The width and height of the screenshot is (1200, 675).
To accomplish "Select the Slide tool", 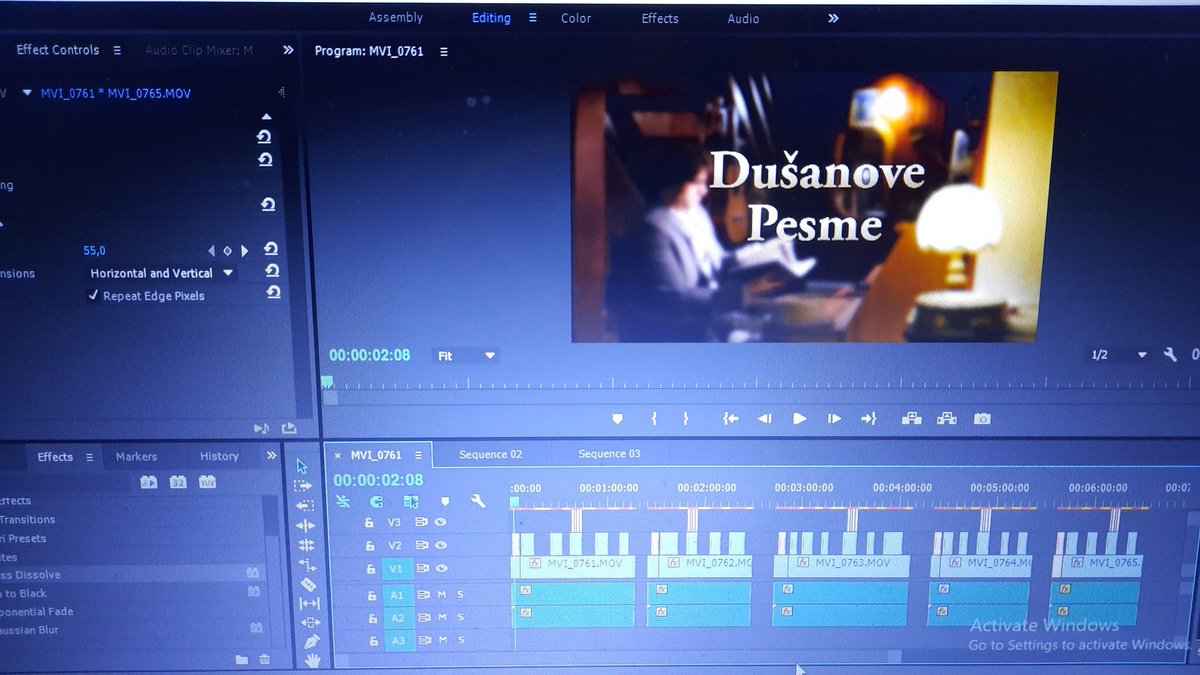I will point(310,622).
